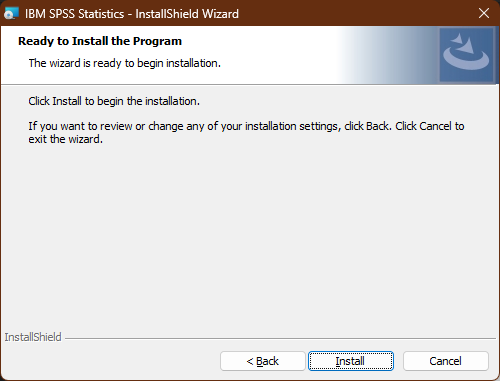Click Install to begin the installation
Viewport: 500px width, 381px height.
pyautogui.click(x=351, y=361)
